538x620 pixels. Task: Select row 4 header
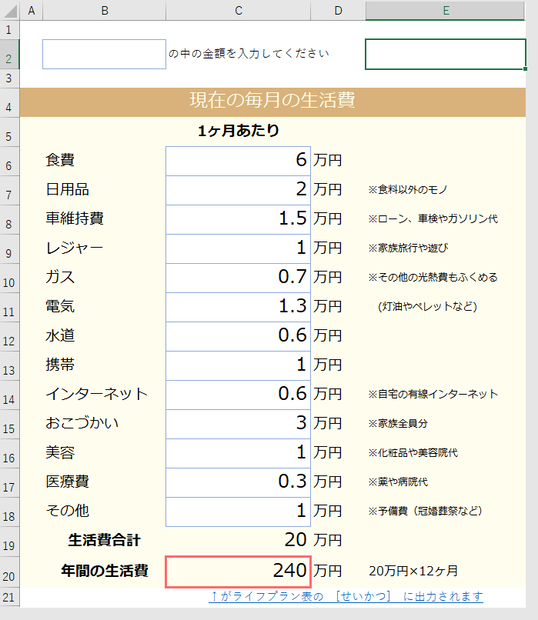9,103
